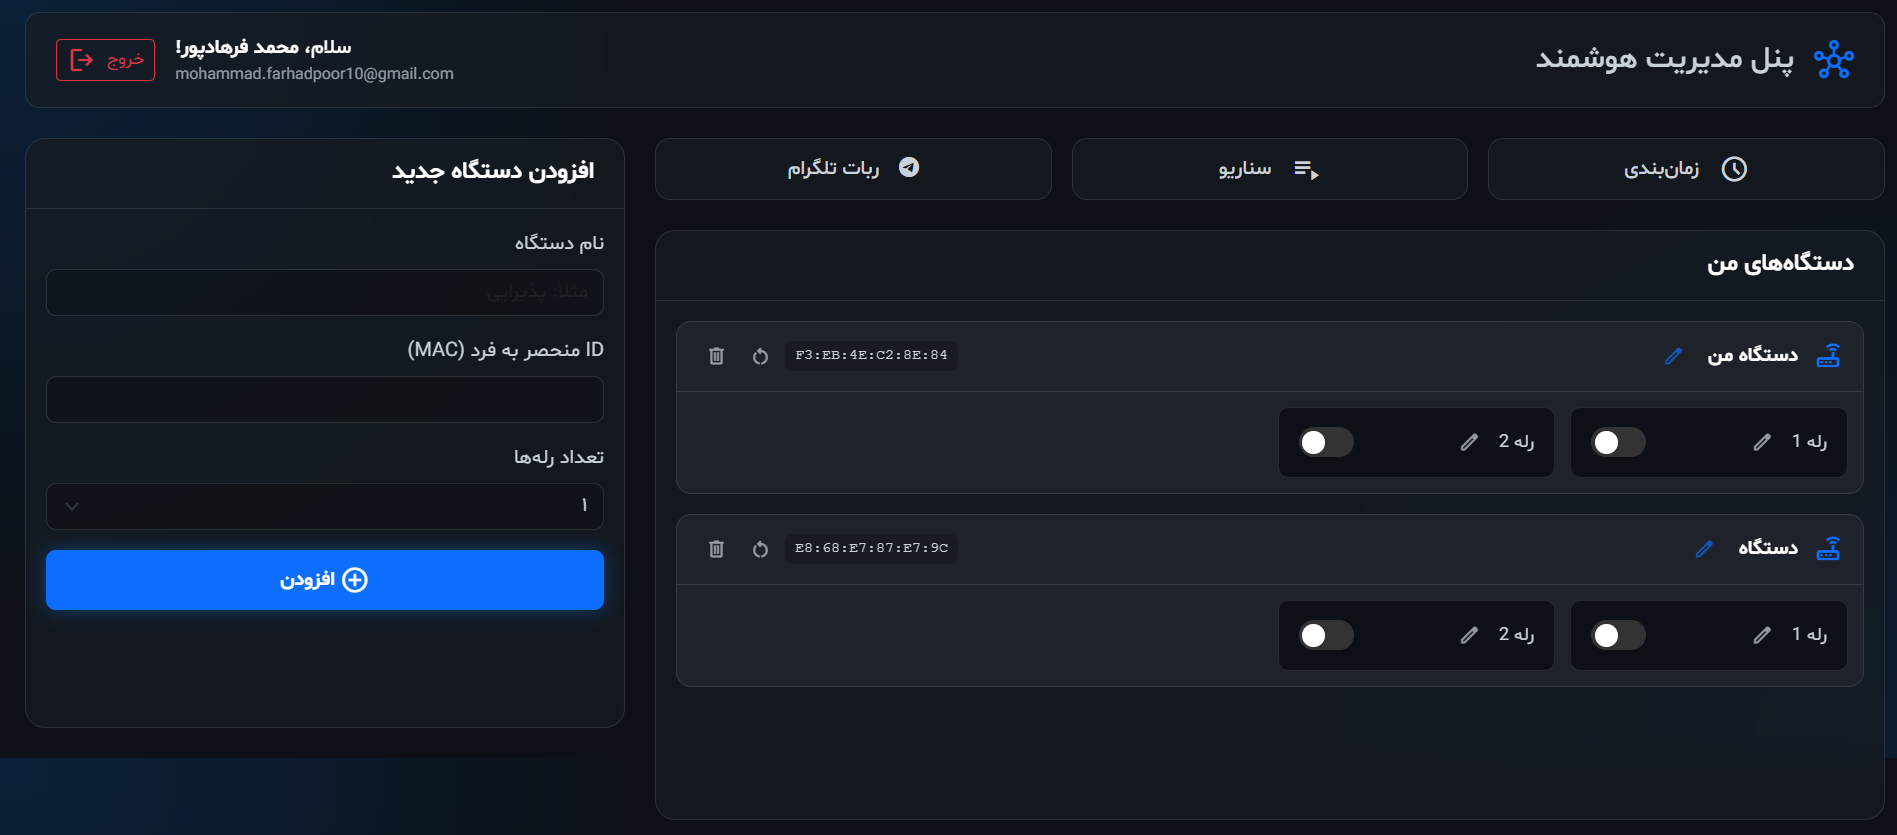This screenshot has width=1897, height=835.
Task: Click the MAC ID input field
Action: click(325, 399)
